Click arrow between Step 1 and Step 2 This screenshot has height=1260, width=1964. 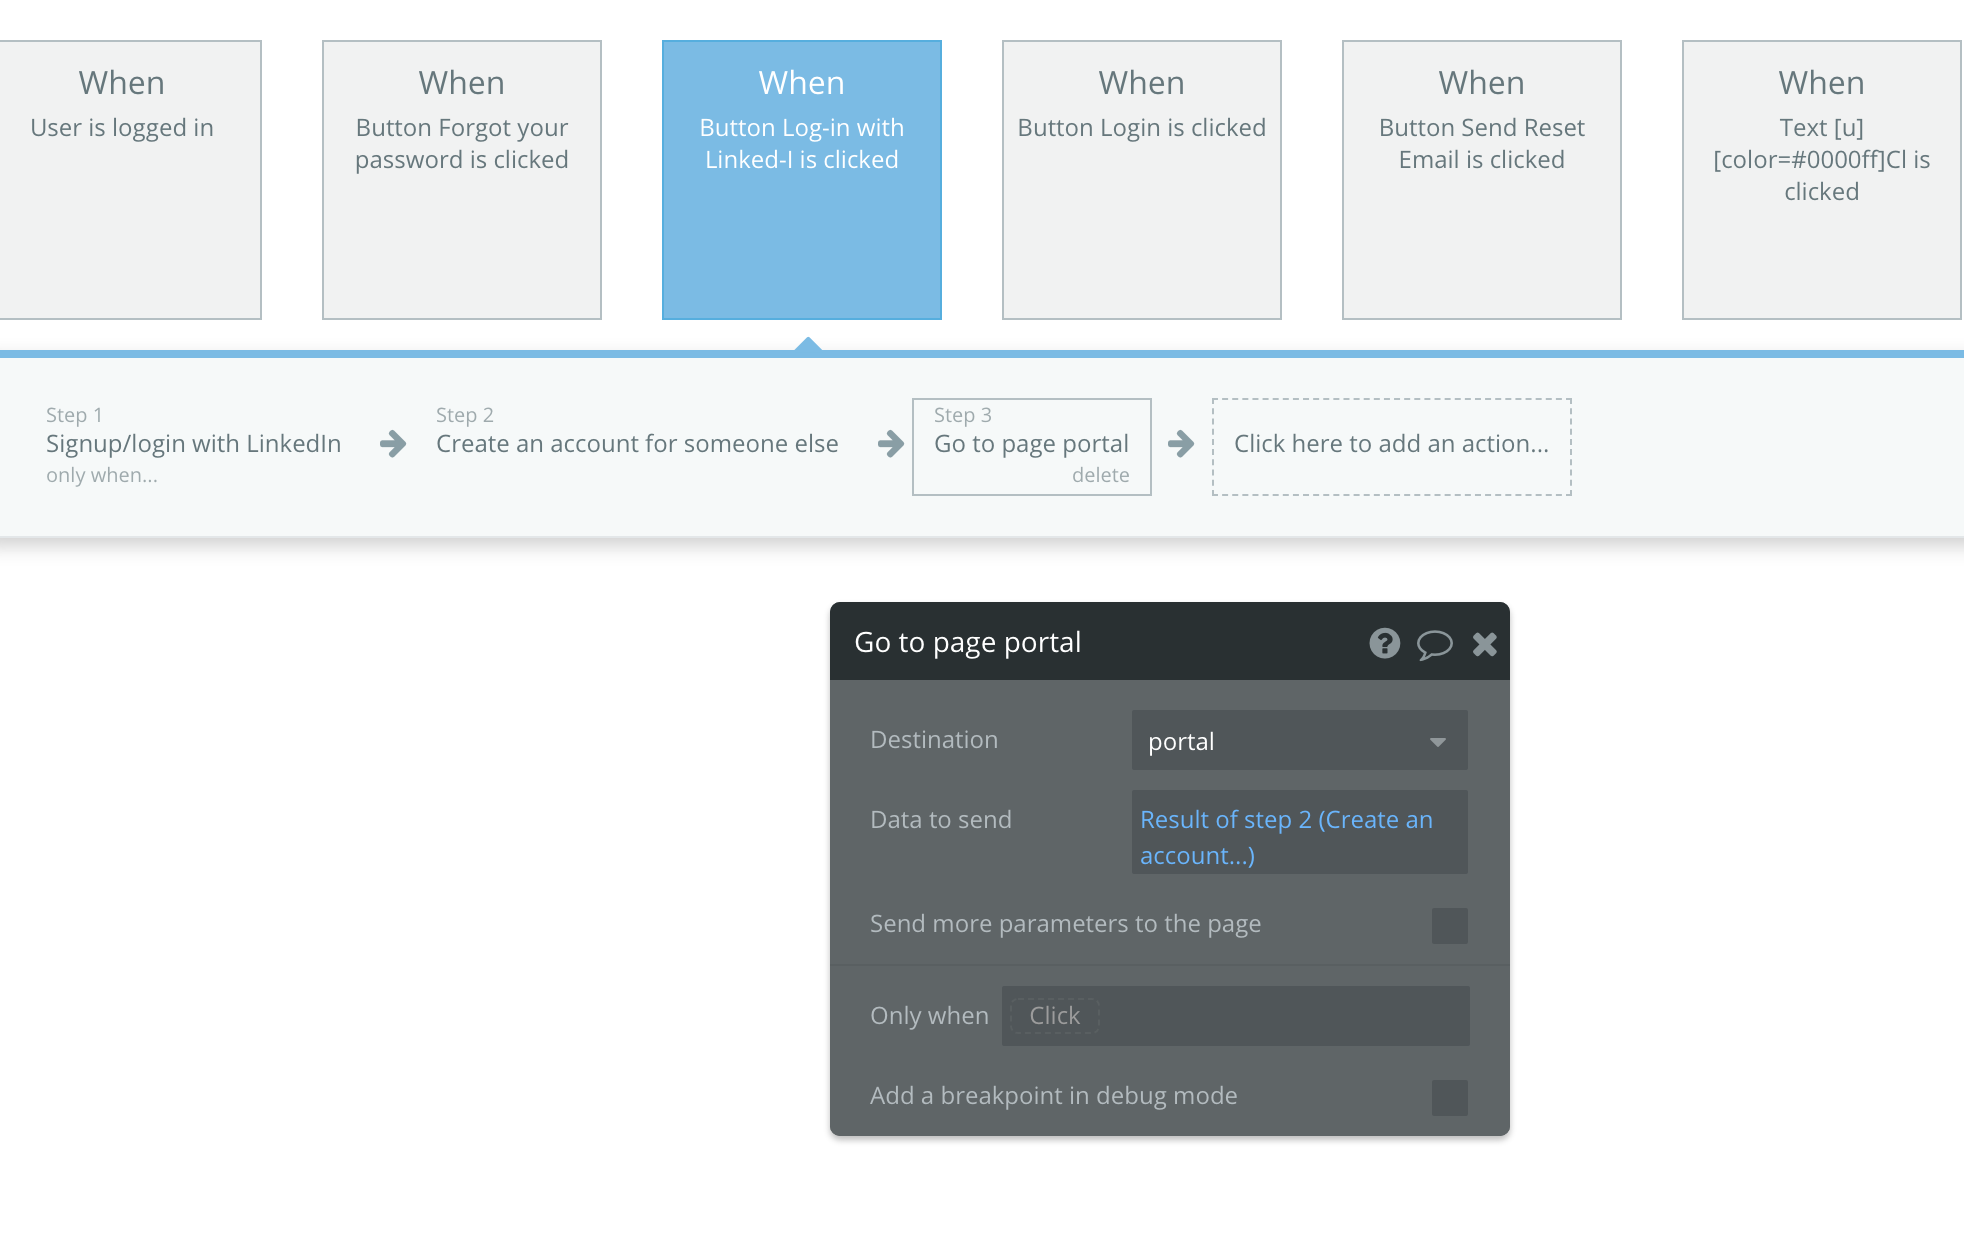tap(393, 444)
